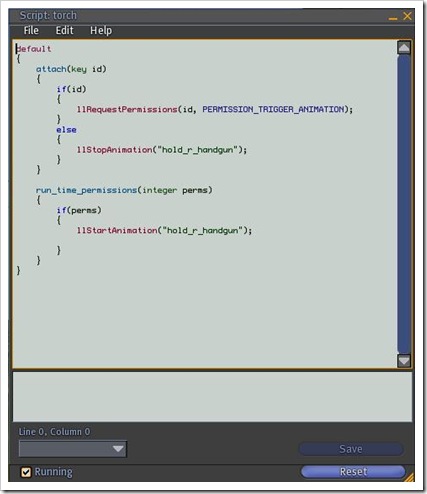Click the Save button

[351, 449]
